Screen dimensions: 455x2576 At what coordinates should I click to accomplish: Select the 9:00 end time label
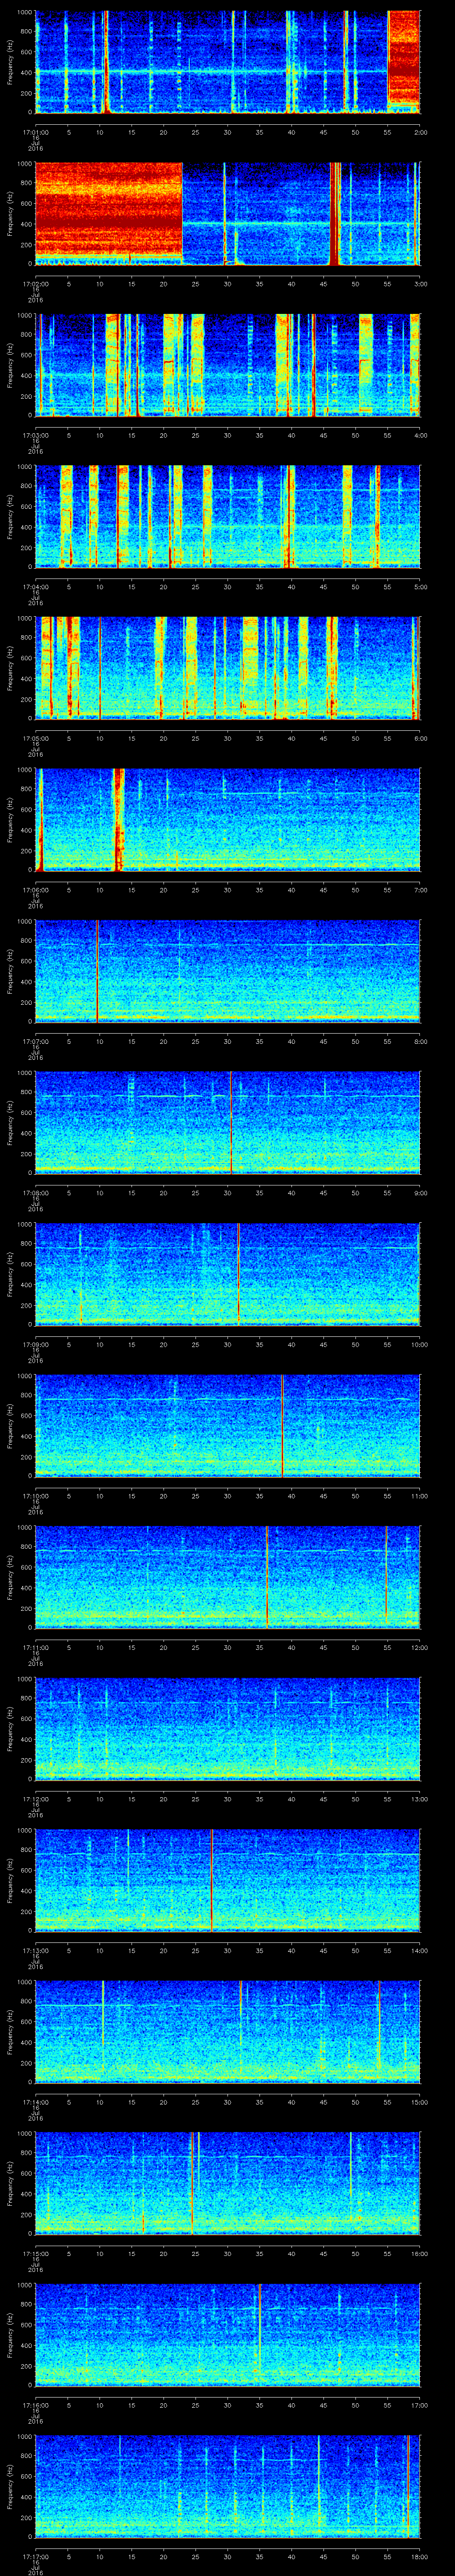[x=420, y=1192]
